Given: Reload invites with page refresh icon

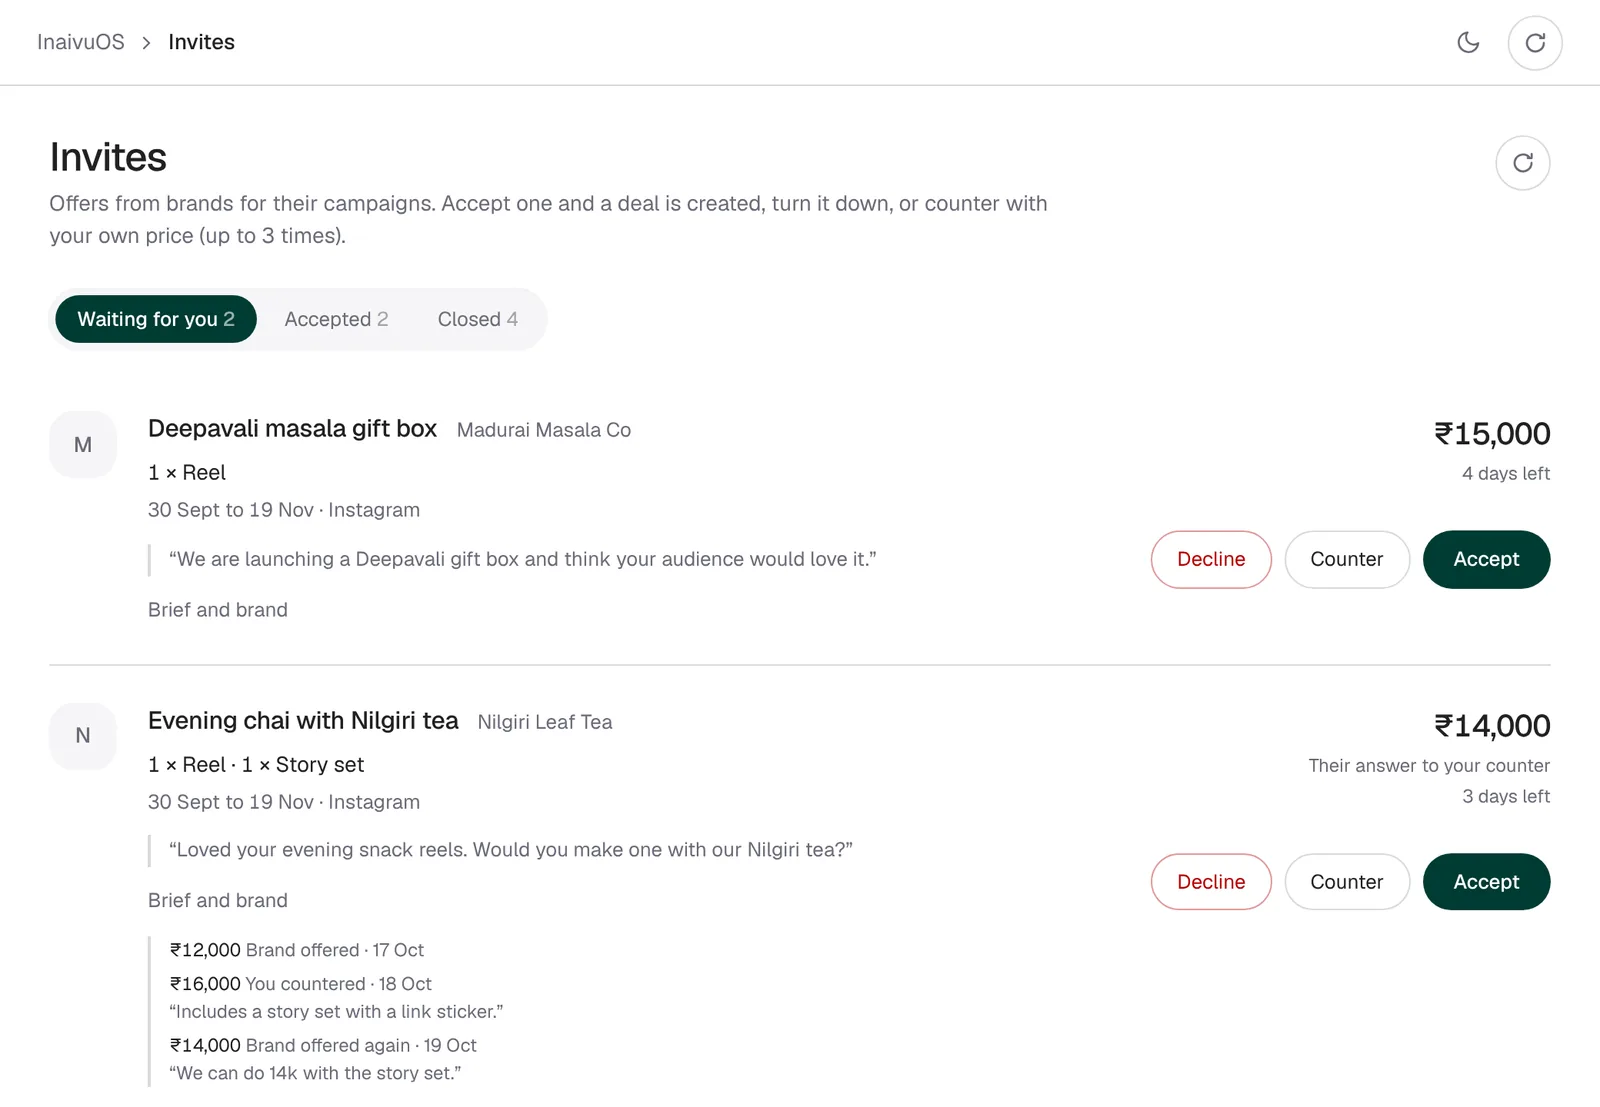Looking at the screenshot, I should [x=1523, y=163].
